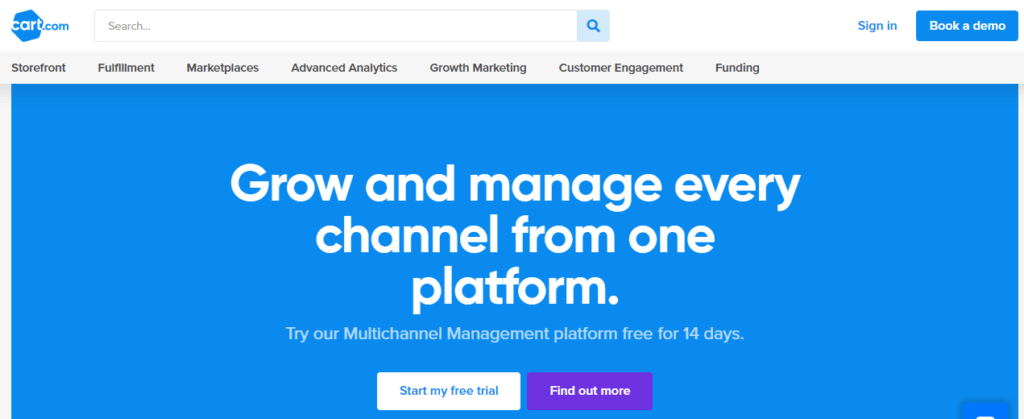The height and width of the screenshot is (419, 1024).
Task: Open the Fulfillment menu
Action: click(x=126, y=68)
